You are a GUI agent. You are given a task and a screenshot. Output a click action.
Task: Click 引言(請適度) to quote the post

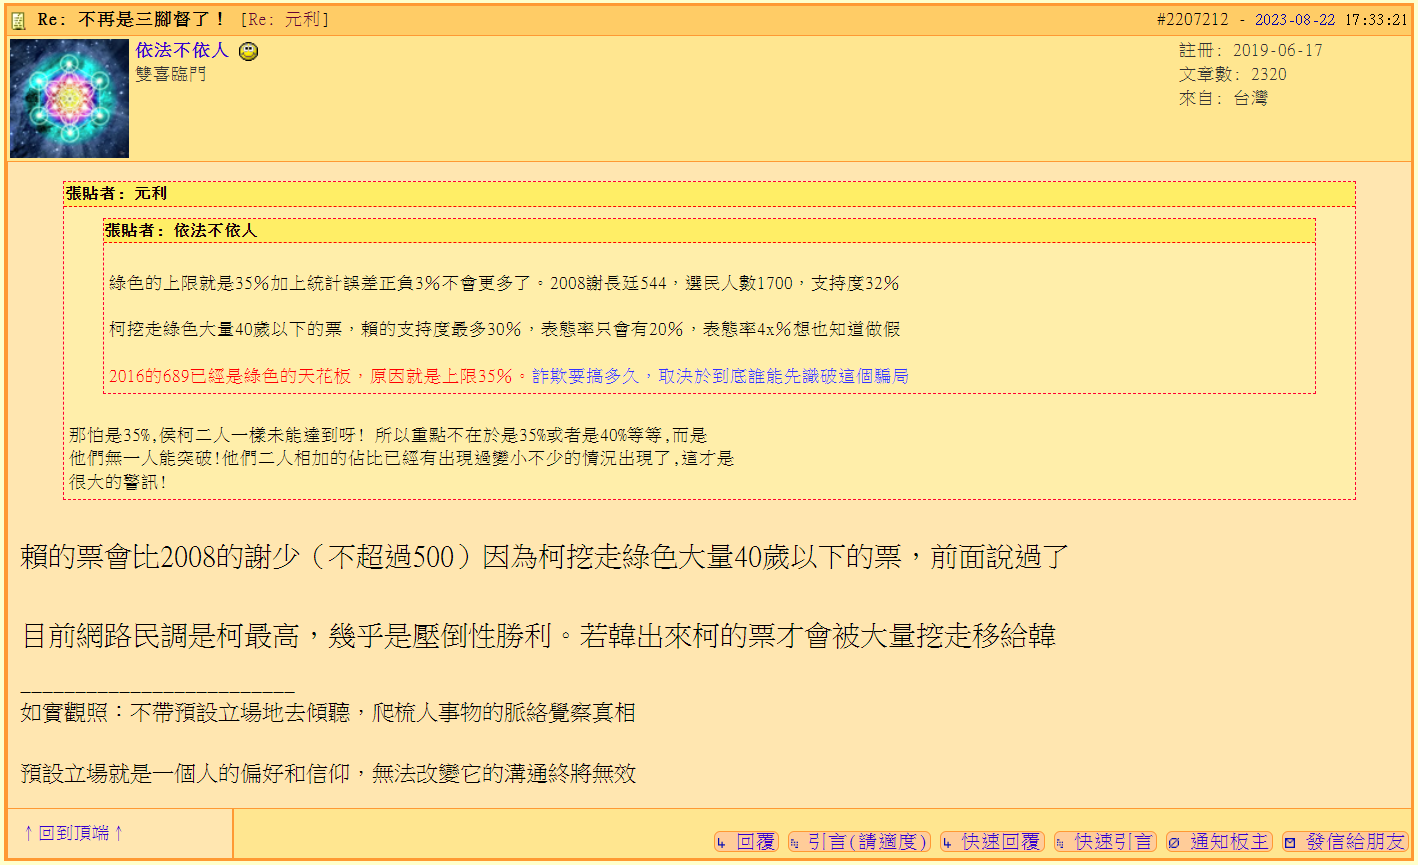[860, 842]
